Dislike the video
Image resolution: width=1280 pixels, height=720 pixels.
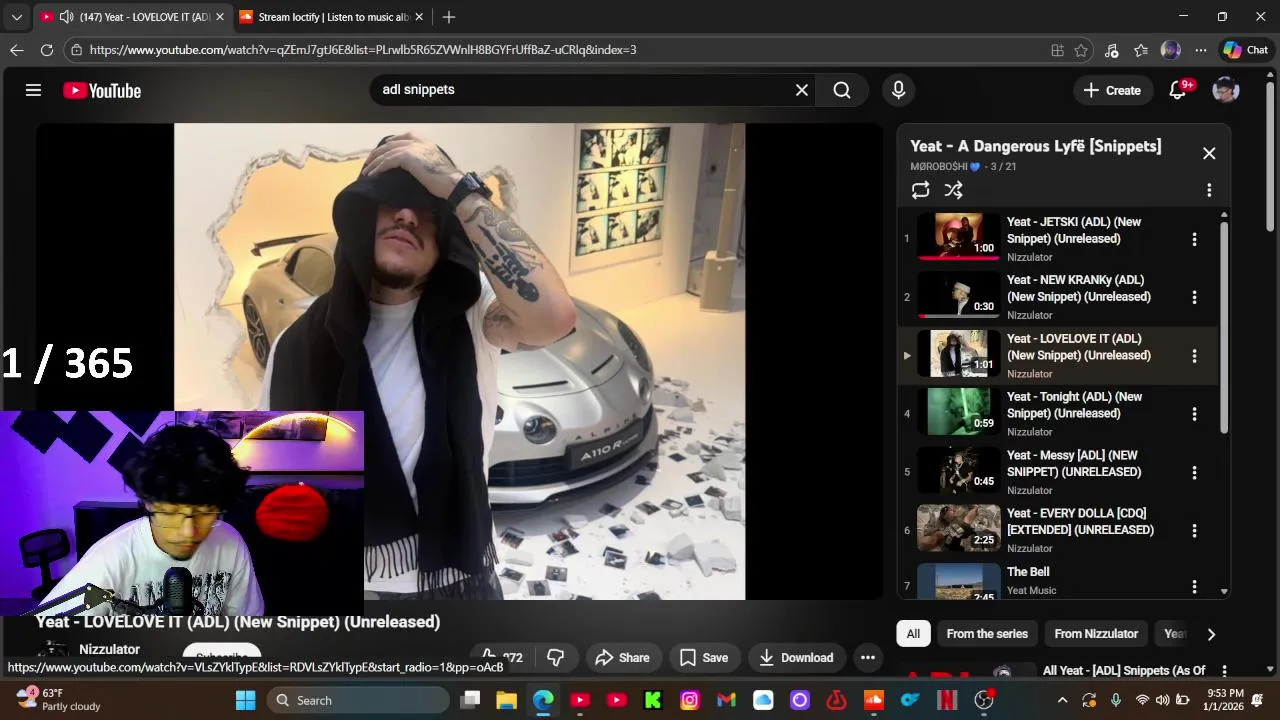point(556,658)
